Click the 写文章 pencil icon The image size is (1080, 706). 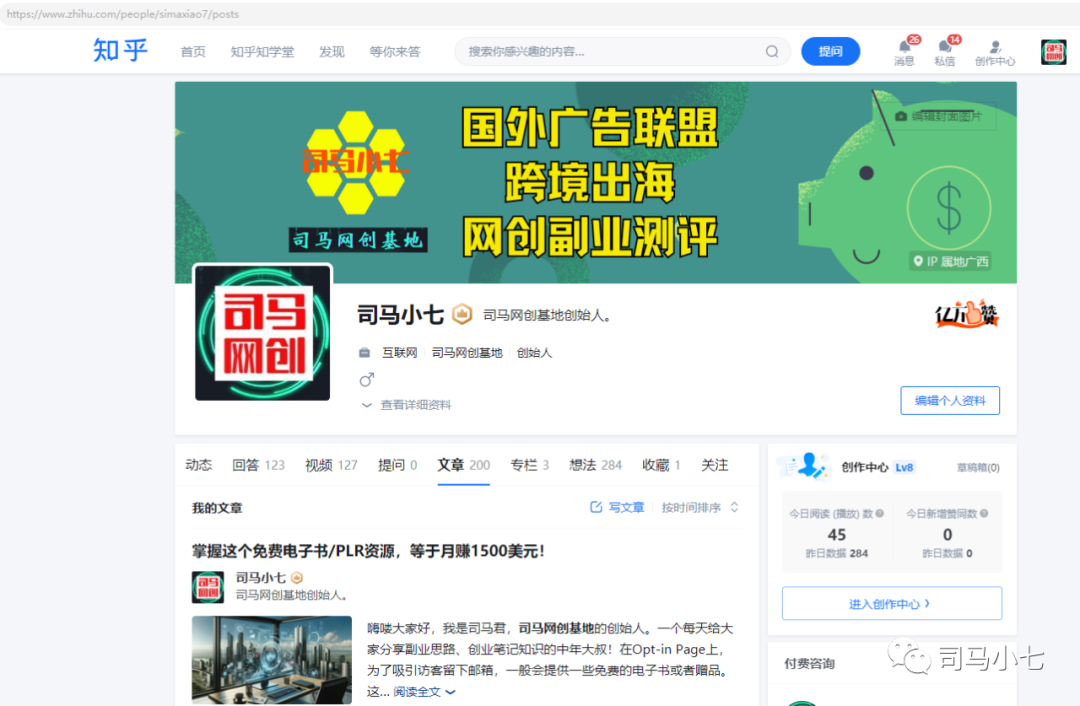tap(596, 507)
